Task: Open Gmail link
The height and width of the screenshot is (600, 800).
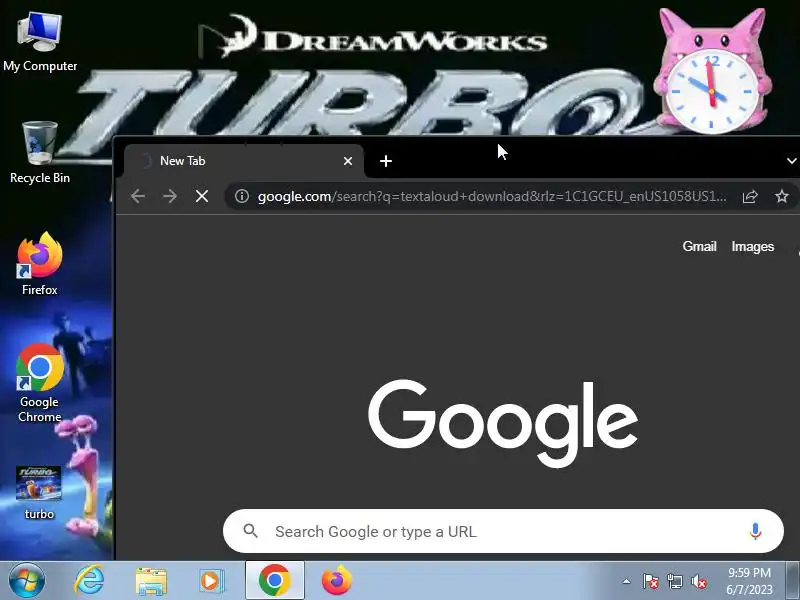Action: click(x=699, y=246)
